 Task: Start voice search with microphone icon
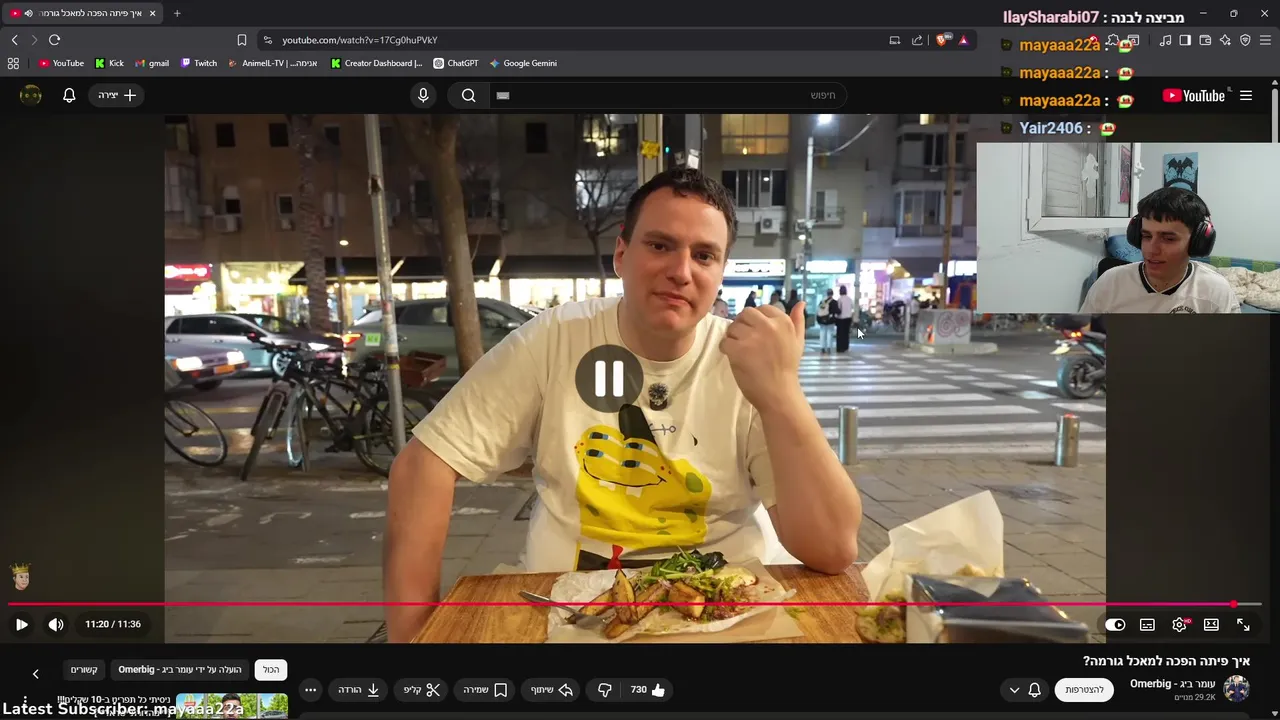click(x=423, y=95)
